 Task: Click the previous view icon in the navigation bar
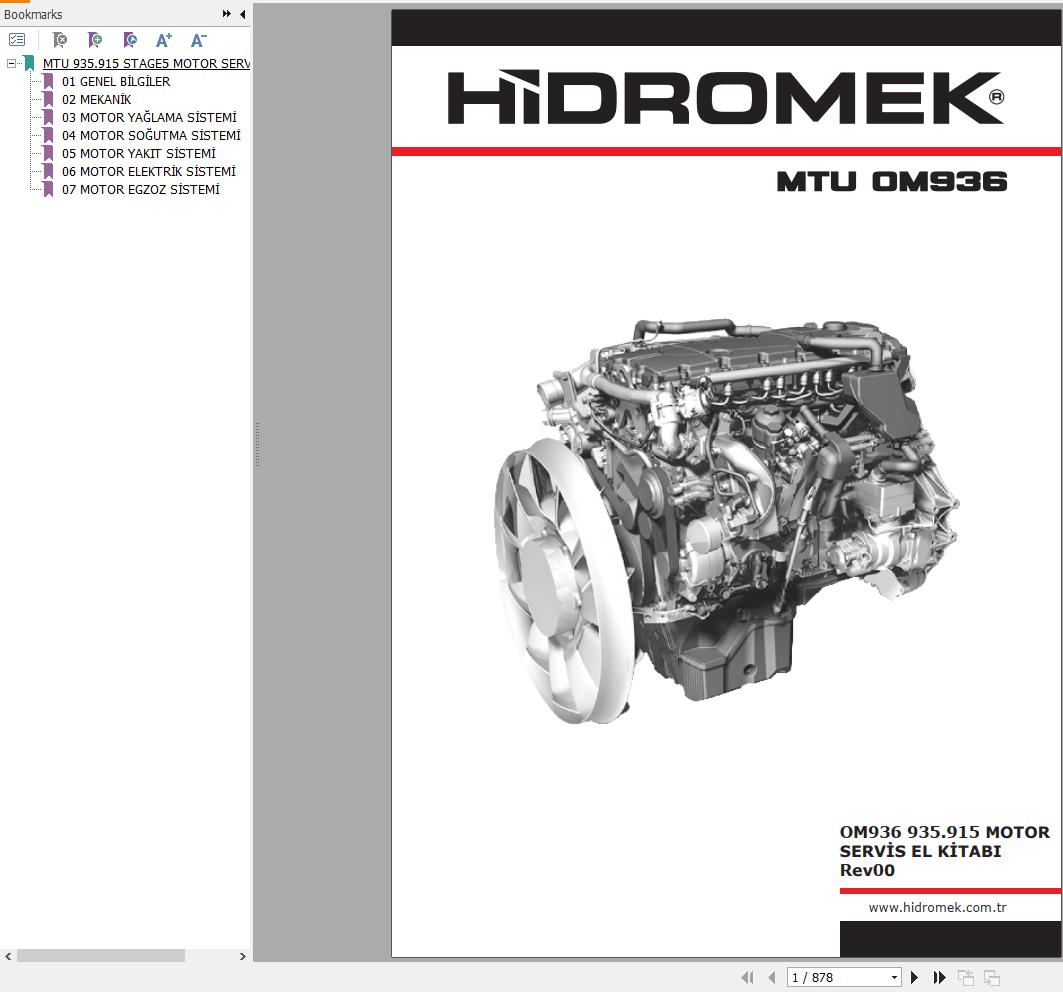pos(965,977)
